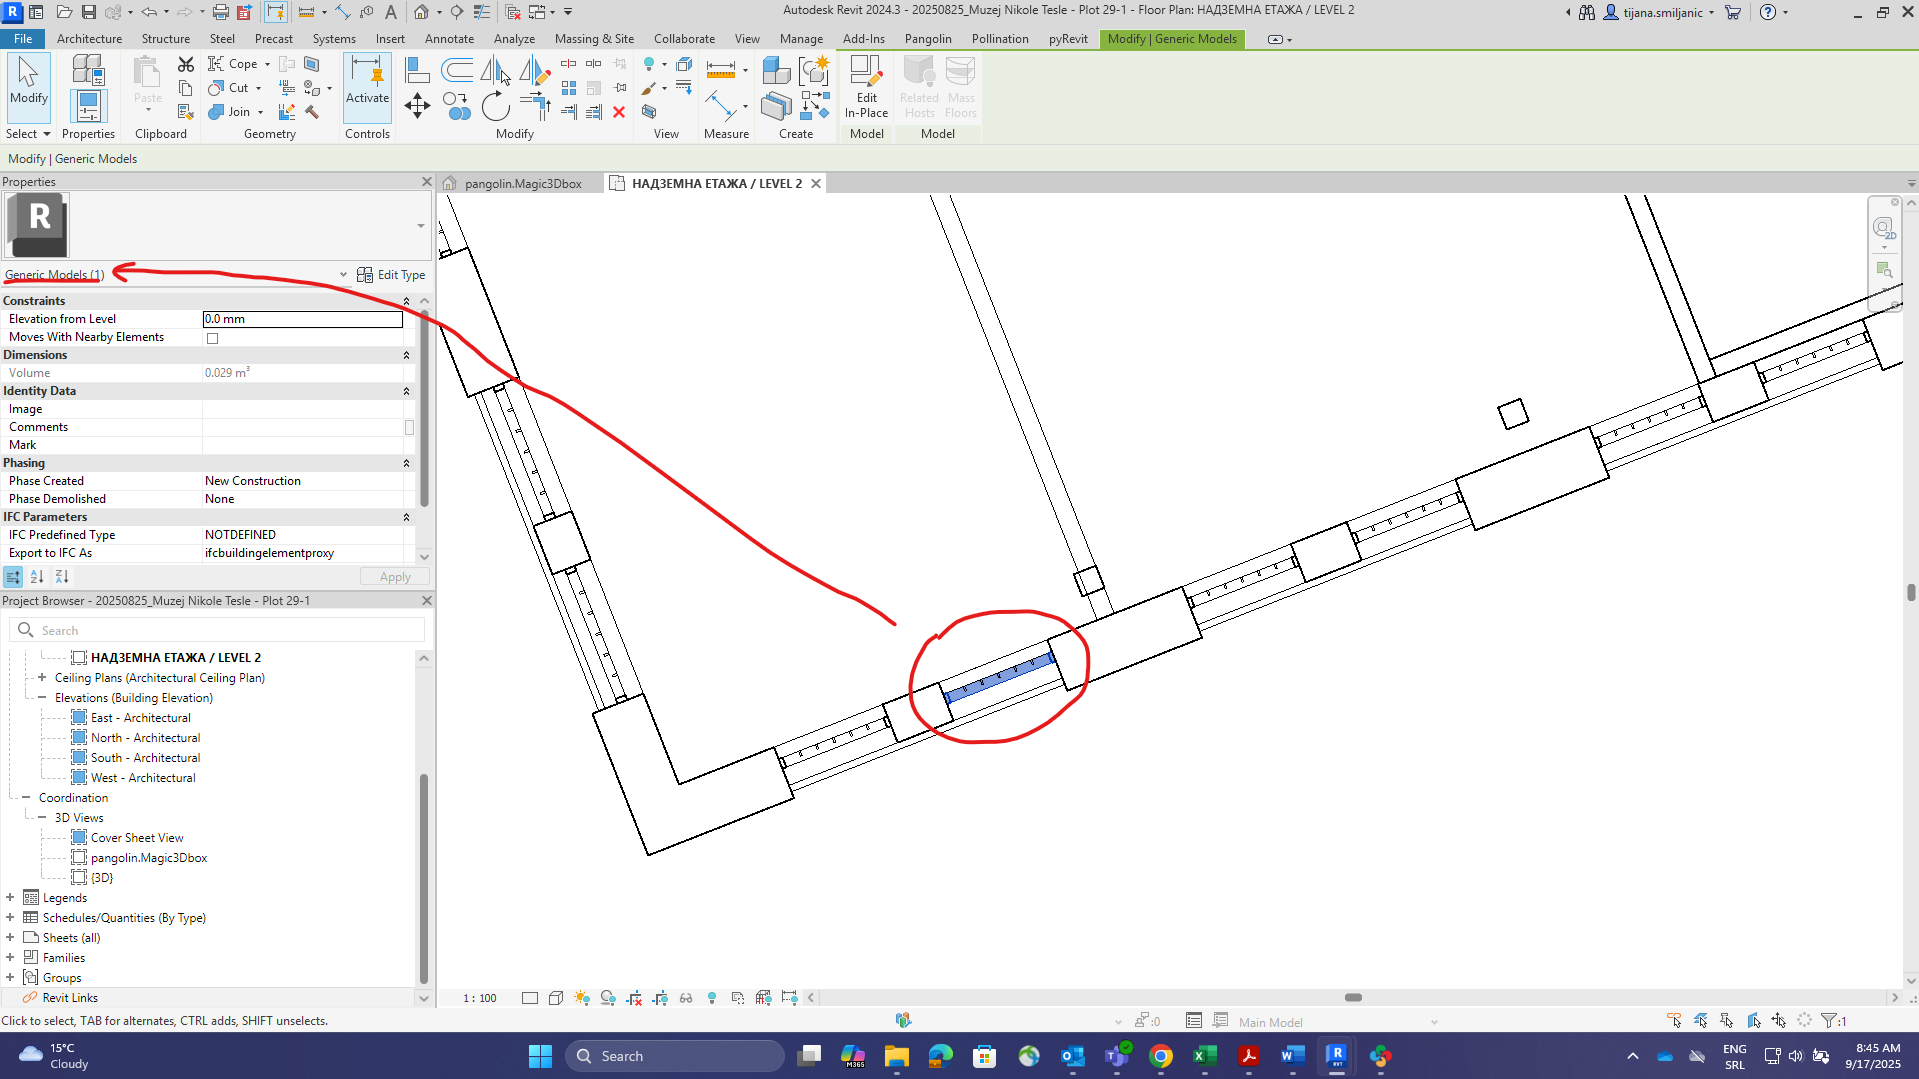
Task: Collapse the Elevations (Building Elevation) node
Action: coord(42,698)
